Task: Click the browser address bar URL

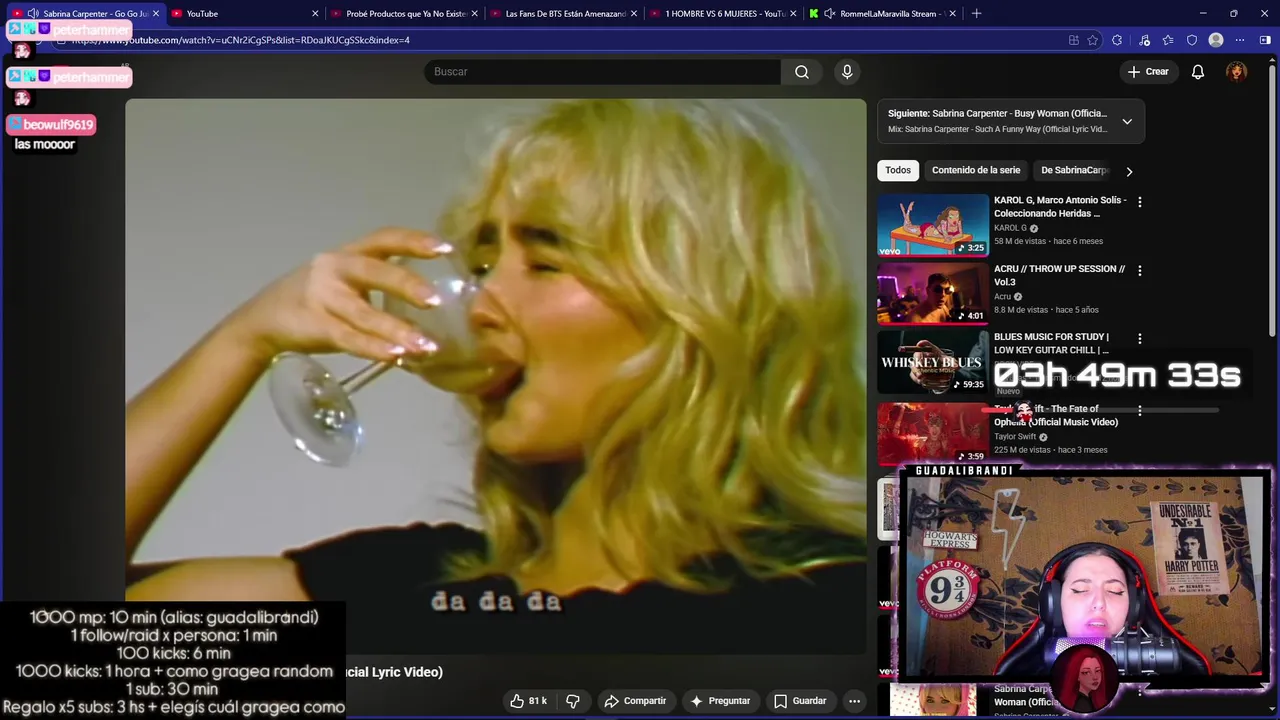Action: [240, 40]
